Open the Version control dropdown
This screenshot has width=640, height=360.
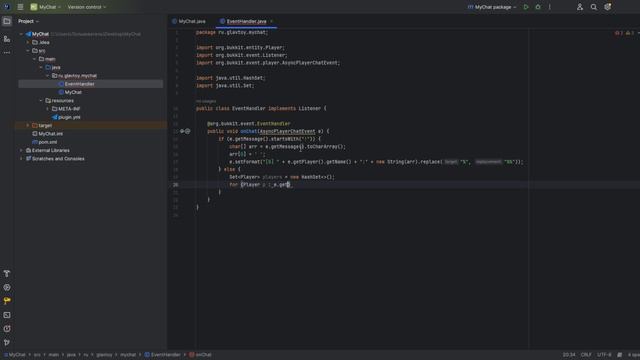click(87, 7)
